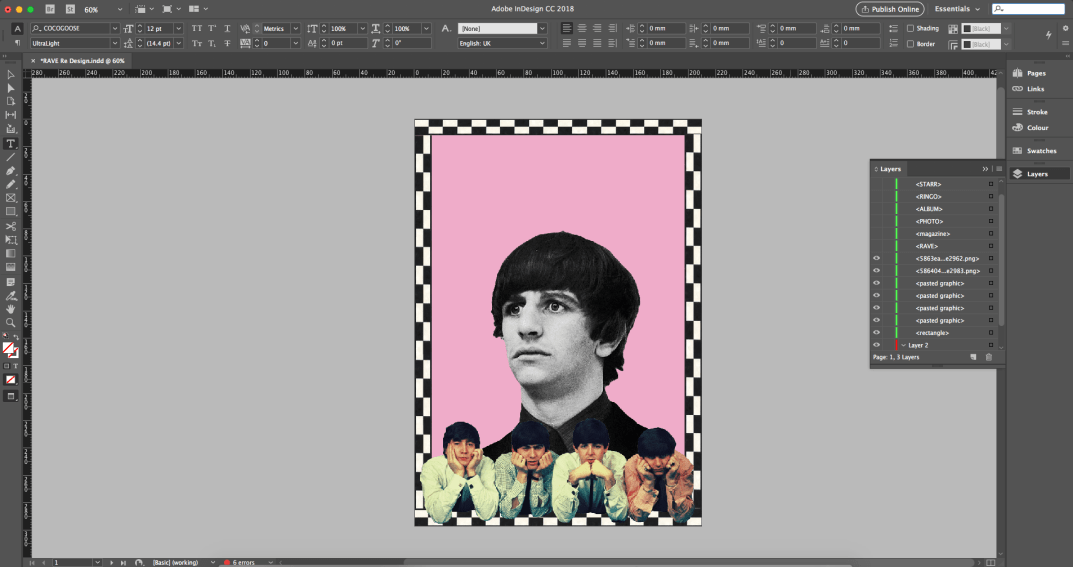Enable the Shading checkbox
Image resolution: width=1073 pixels, height=567 pixels.
[x=910, y=28]
